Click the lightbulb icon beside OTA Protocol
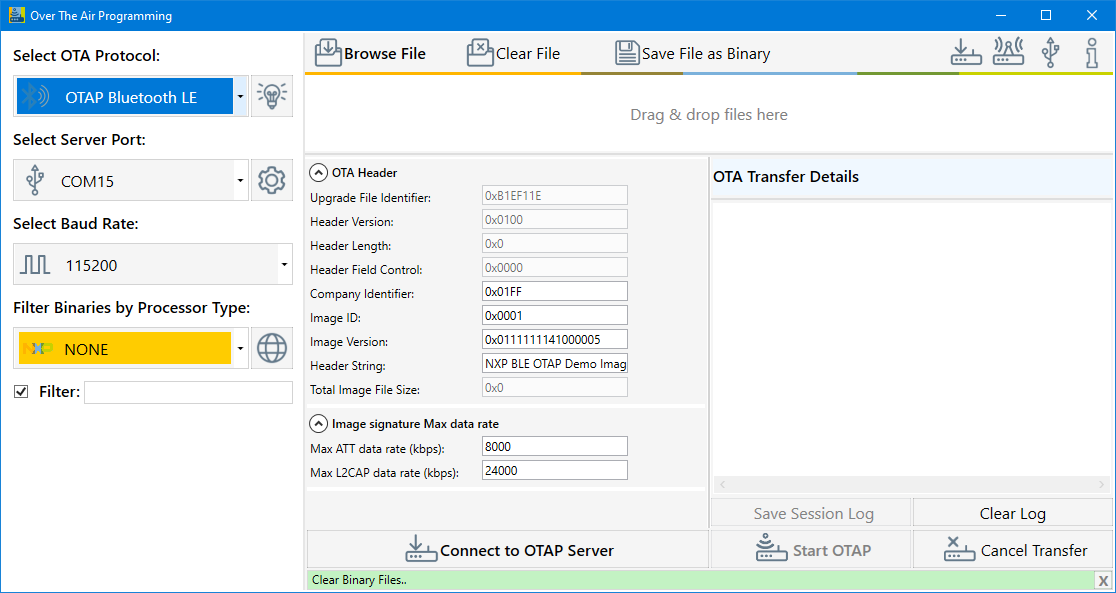 pos(272,97)
